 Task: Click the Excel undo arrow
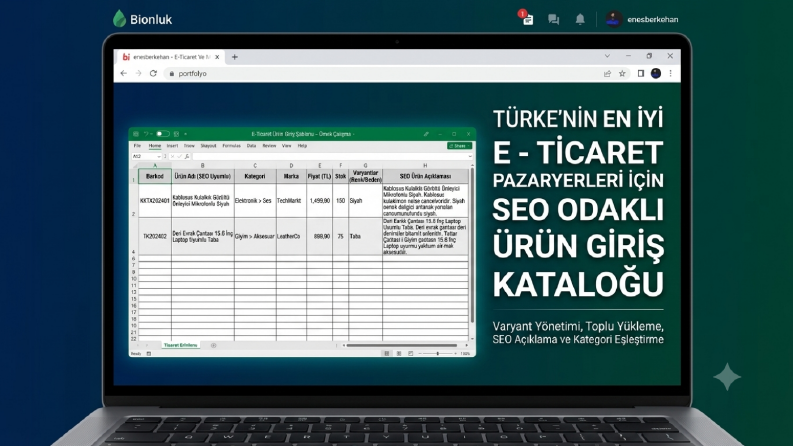tap(146, 134)
